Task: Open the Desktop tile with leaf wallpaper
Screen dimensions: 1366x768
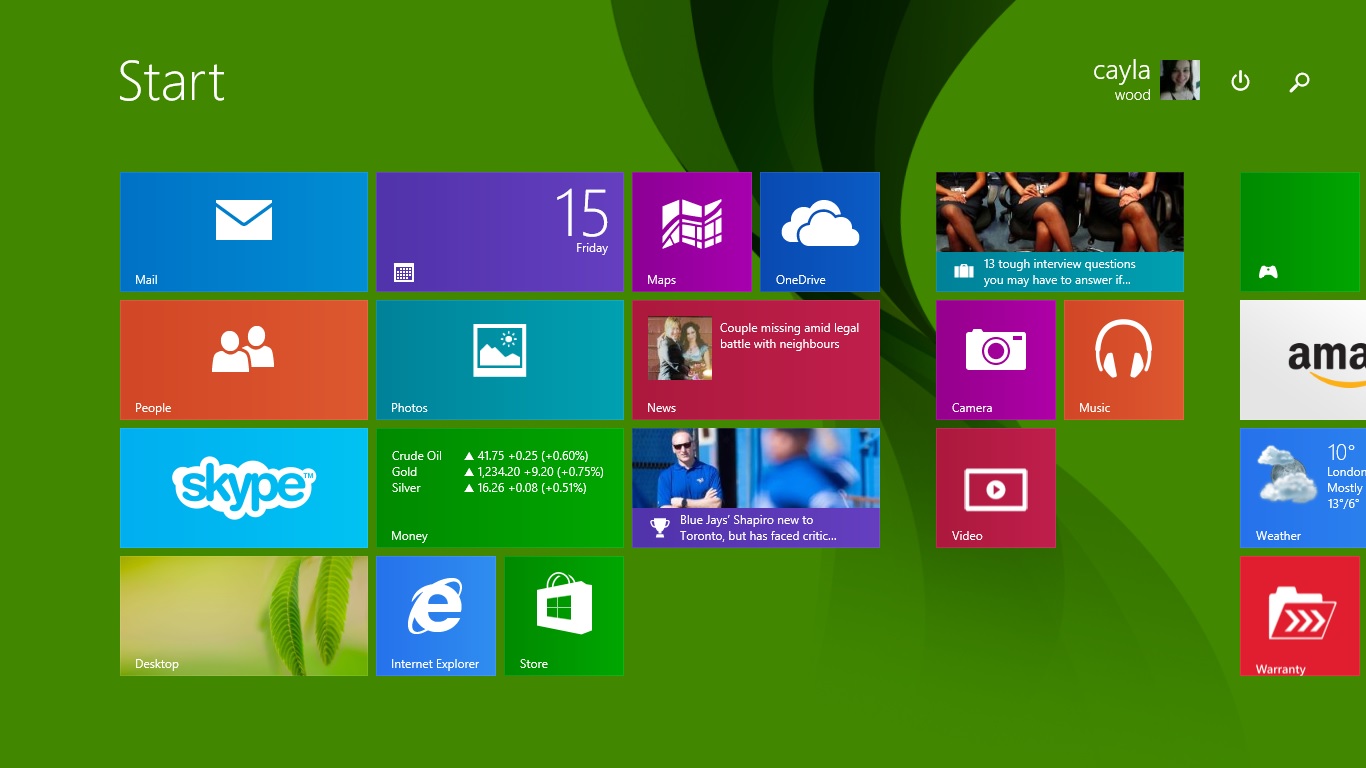Action: (244, 616)
